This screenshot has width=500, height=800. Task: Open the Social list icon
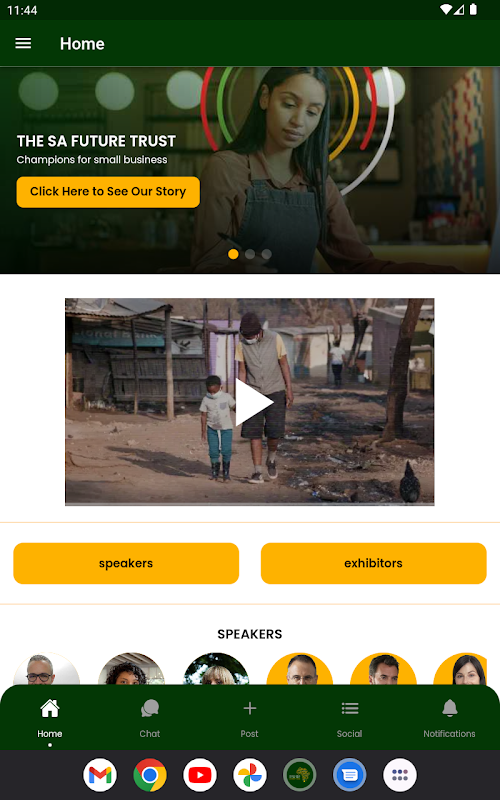coord(349,708)
